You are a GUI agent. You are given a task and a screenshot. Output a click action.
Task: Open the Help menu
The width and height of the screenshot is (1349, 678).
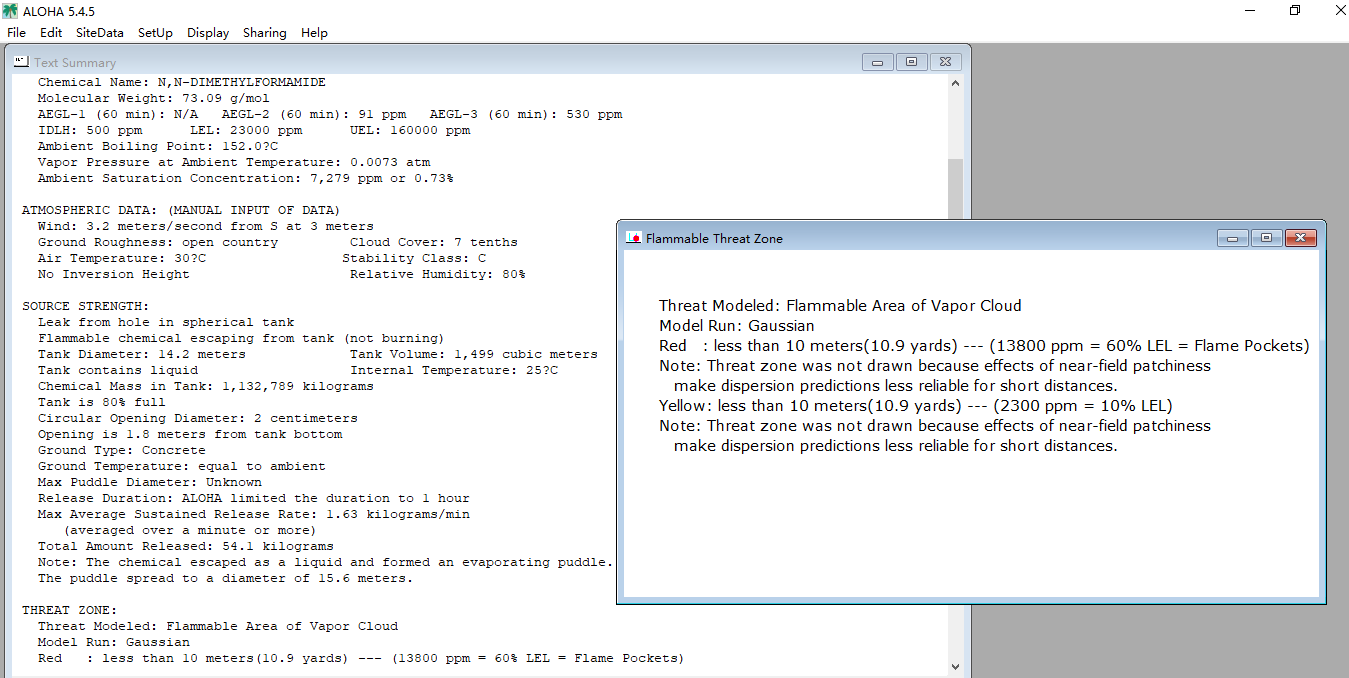tap(314, 33)
